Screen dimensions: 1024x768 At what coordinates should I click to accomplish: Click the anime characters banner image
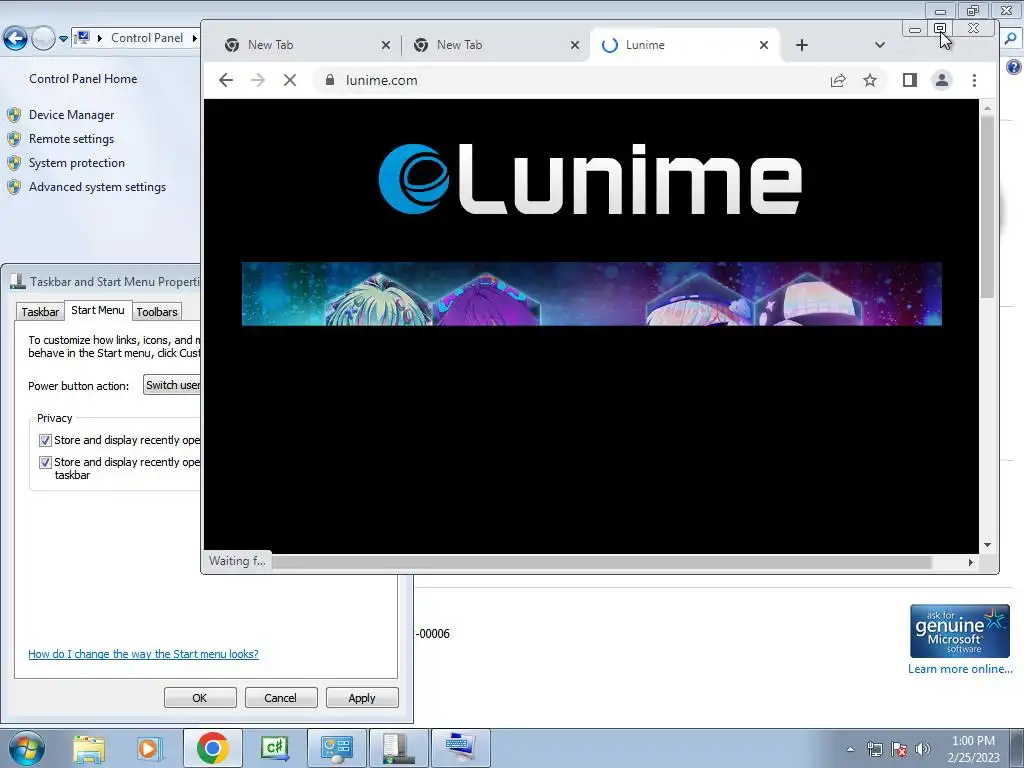tap(592, 294)
